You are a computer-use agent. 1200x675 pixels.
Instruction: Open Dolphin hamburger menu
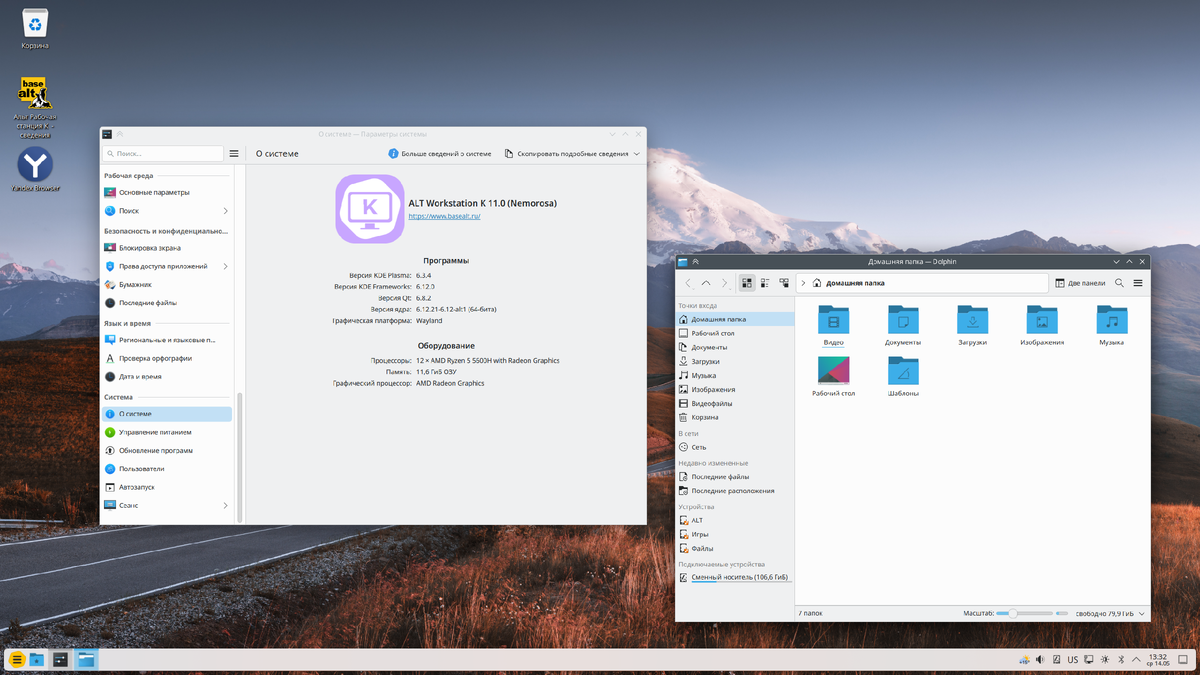1138,283
